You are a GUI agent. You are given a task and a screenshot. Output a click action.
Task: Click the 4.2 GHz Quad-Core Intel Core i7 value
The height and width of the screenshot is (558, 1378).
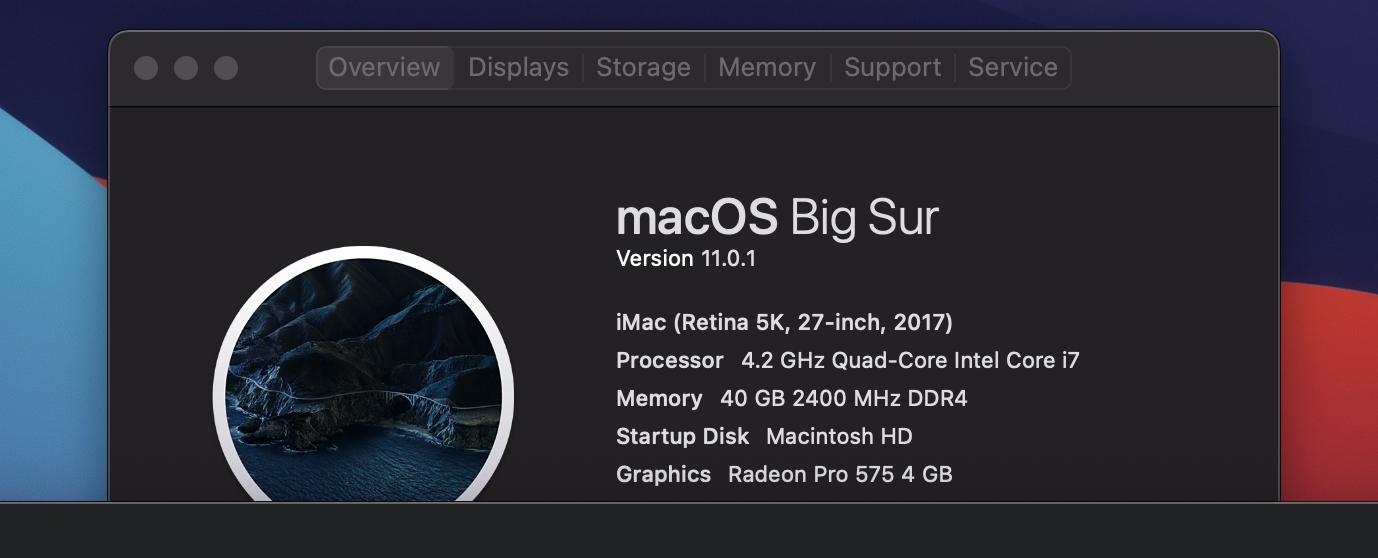[910, 360]
